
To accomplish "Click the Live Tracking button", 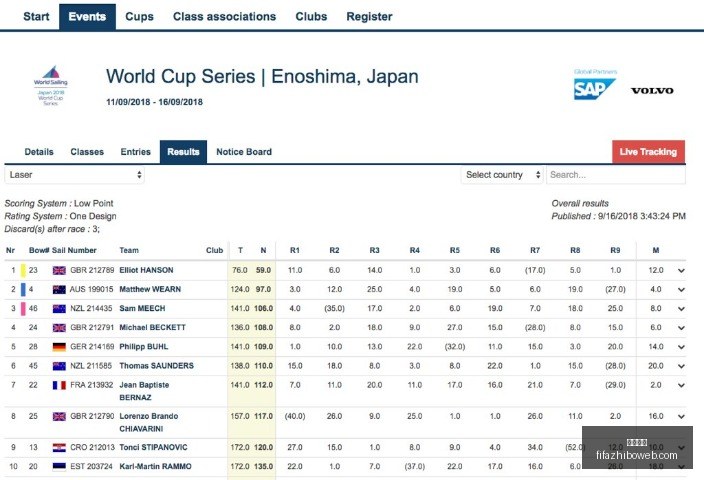I will [x=648, y=152].
